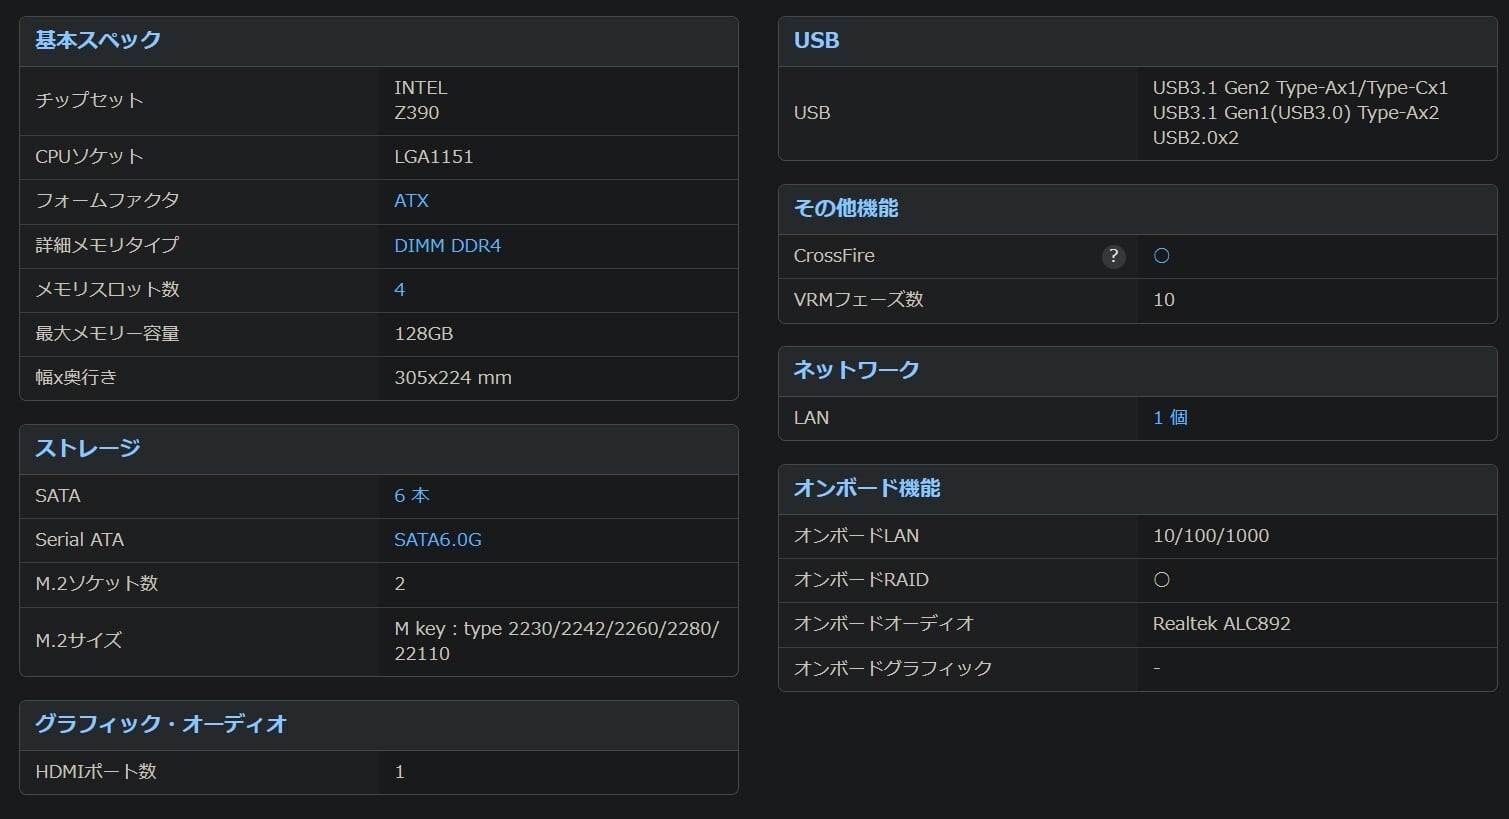This screenshot has width=1509, height=819.
Task: Click the white circle in the オンボードRAID row
Action: tap(1161, 579)
